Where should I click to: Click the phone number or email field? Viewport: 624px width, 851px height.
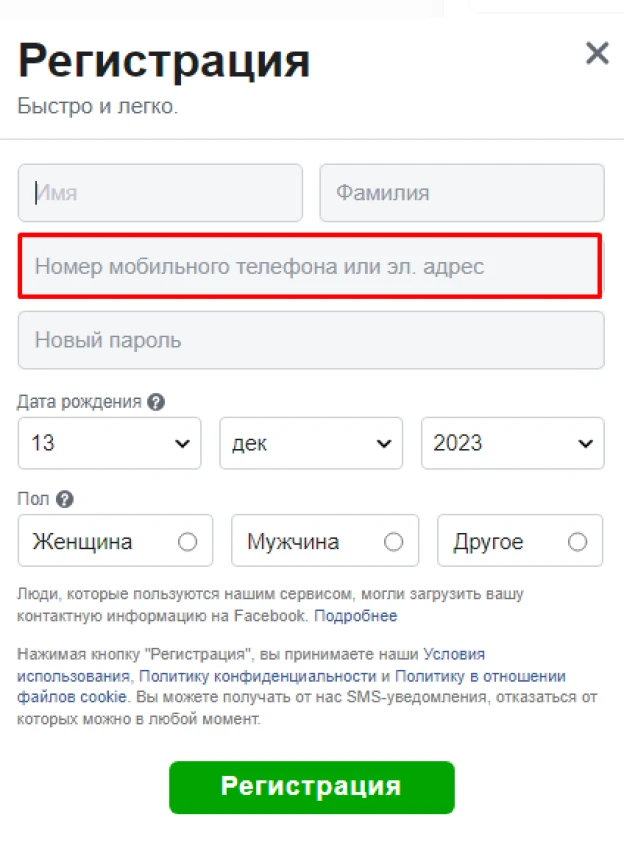(x=310, y=266)
